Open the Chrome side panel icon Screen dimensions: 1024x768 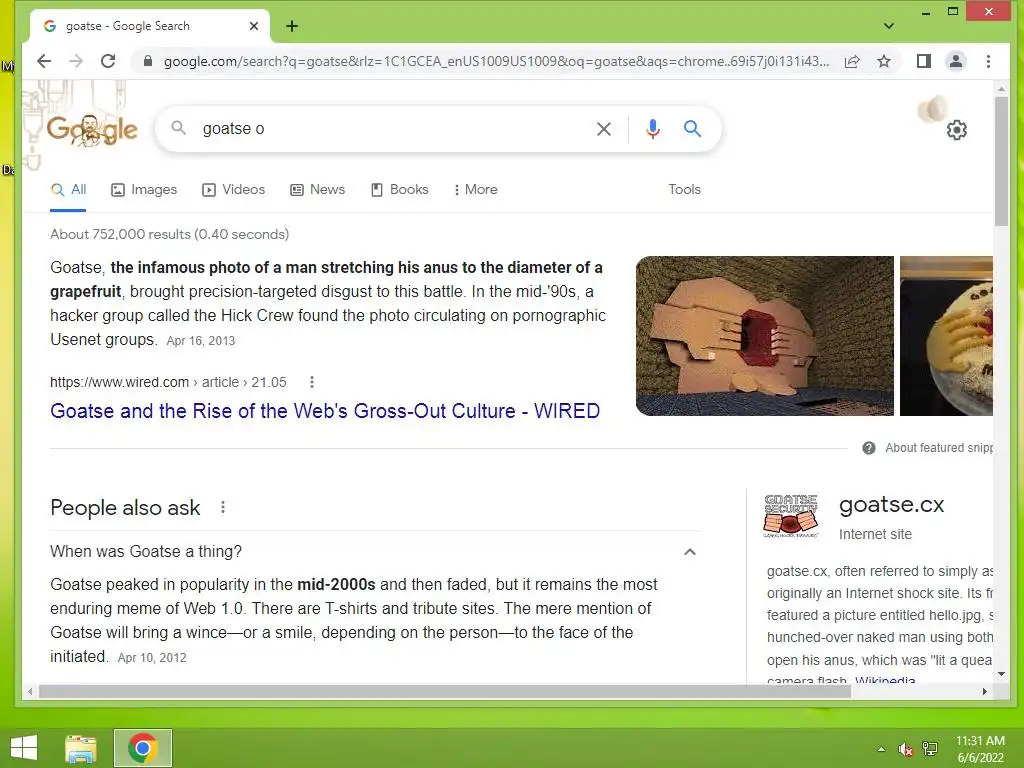tap(923, 61)
